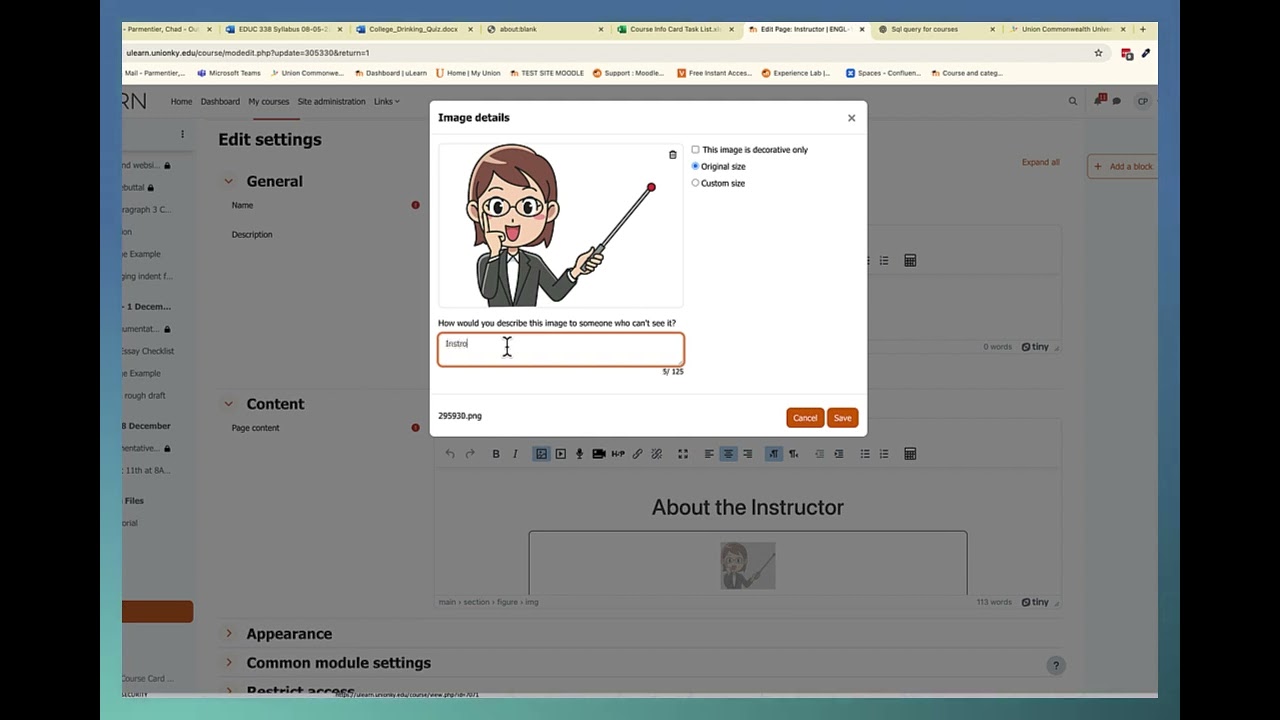This screenshot has height=720, width=1280.
Task: Click numbered list icon in Description toolbar
Action: pyautogui.click(x=884, y=261)
